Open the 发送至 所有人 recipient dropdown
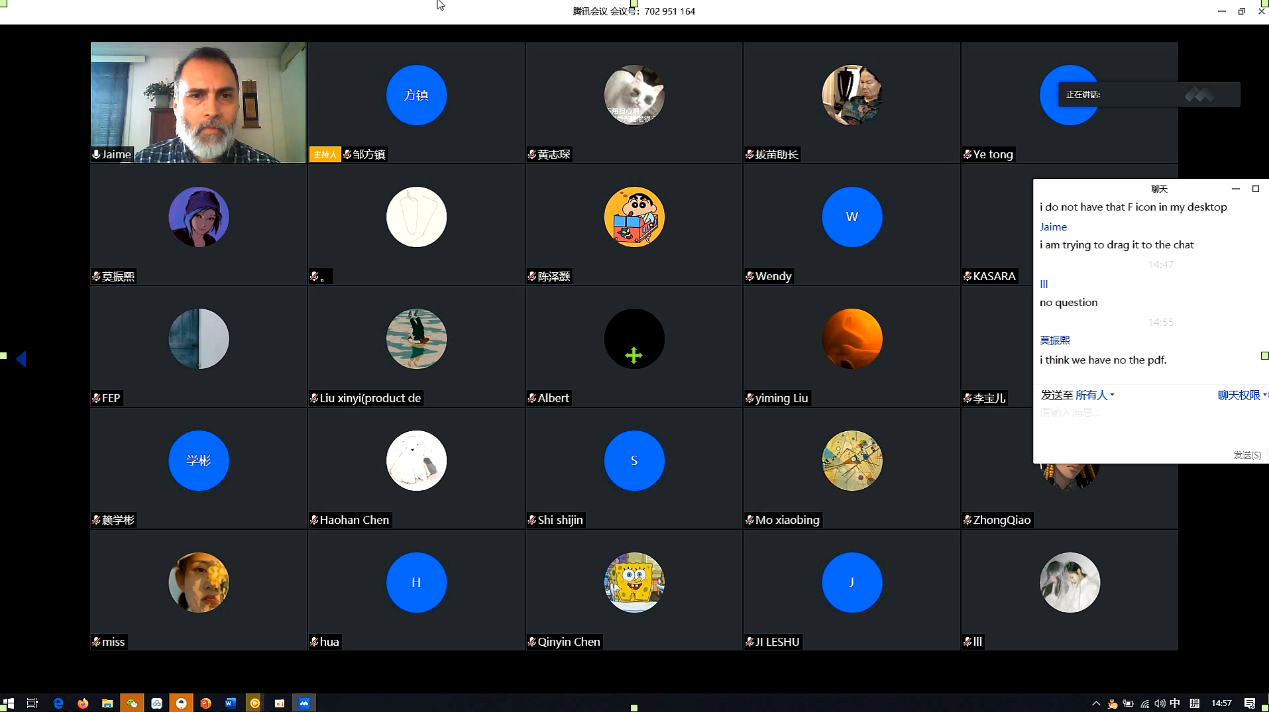This screenshot has width=1269, height=712. click(x=1094, y=395)
